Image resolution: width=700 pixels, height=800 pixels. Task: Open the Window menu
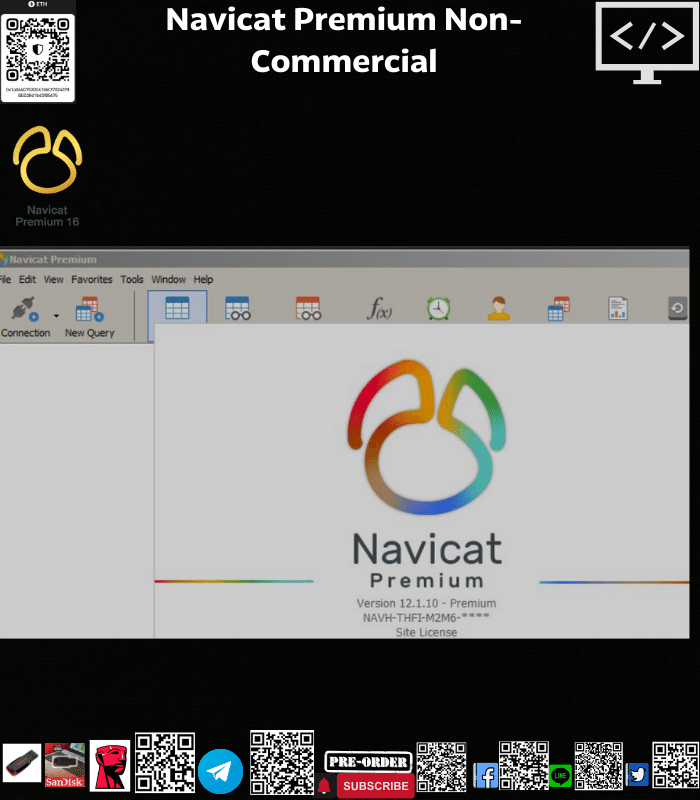[168, 280]
